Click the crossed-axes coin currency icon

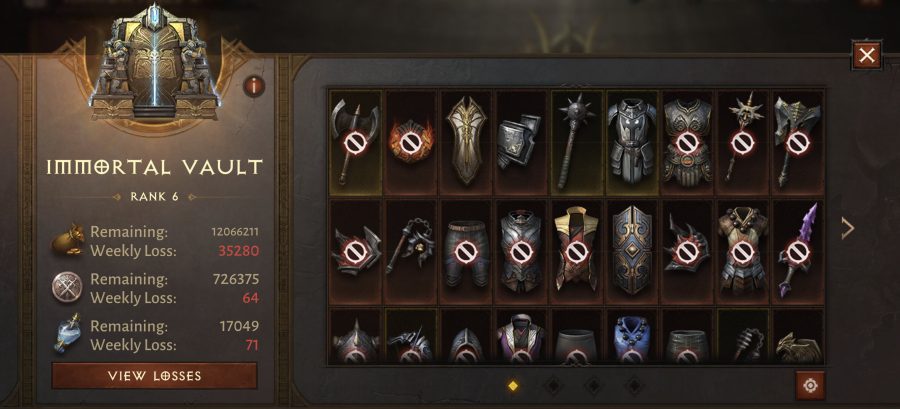[67, 287]
